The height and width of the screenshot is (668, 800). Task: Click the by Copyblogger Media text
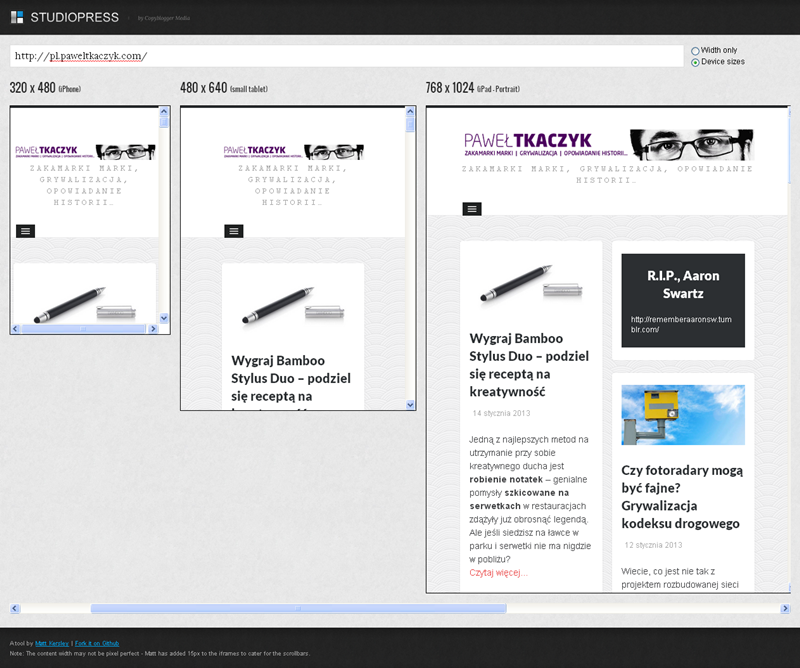pyautogui.click(x=164, y=18)
